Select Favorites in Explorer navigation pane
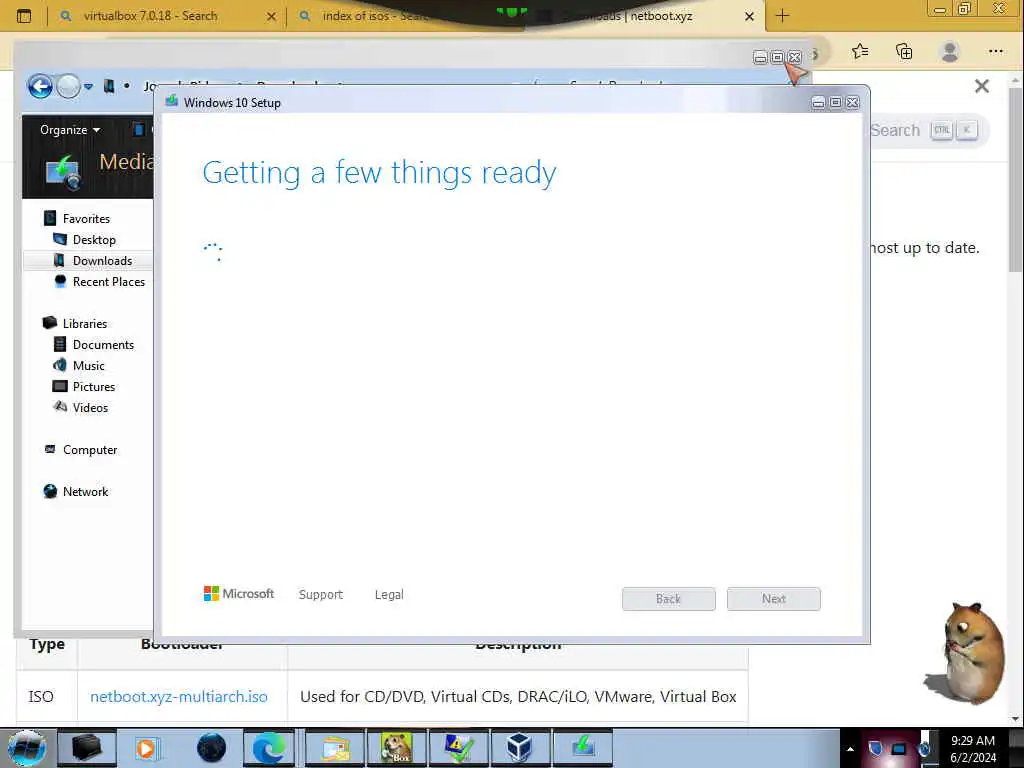The width and height of the screenshot is (1024, 768). pos(86,219)
